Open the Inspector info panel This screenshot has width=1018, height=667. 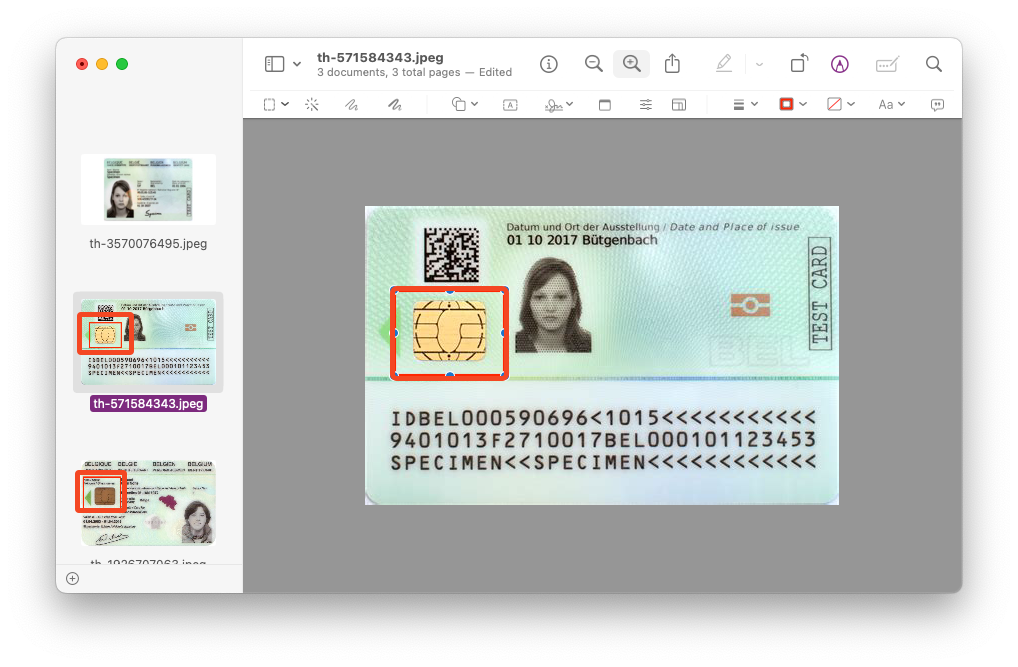(549, 64)
